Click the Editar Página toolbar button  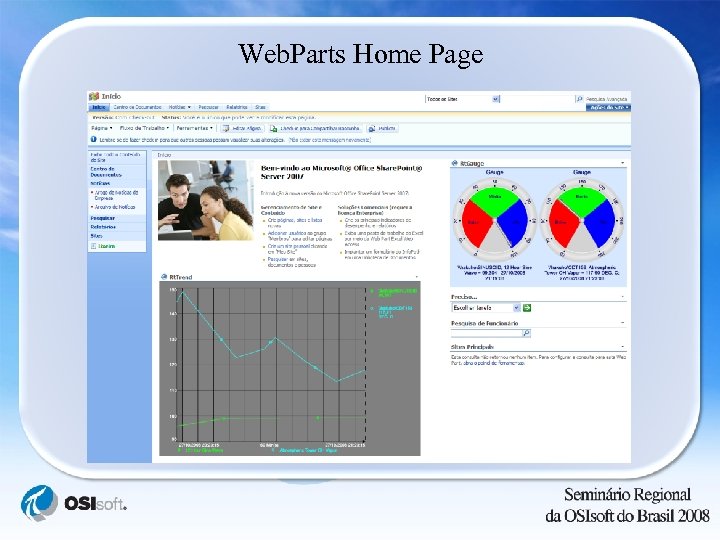coord(242,129)
